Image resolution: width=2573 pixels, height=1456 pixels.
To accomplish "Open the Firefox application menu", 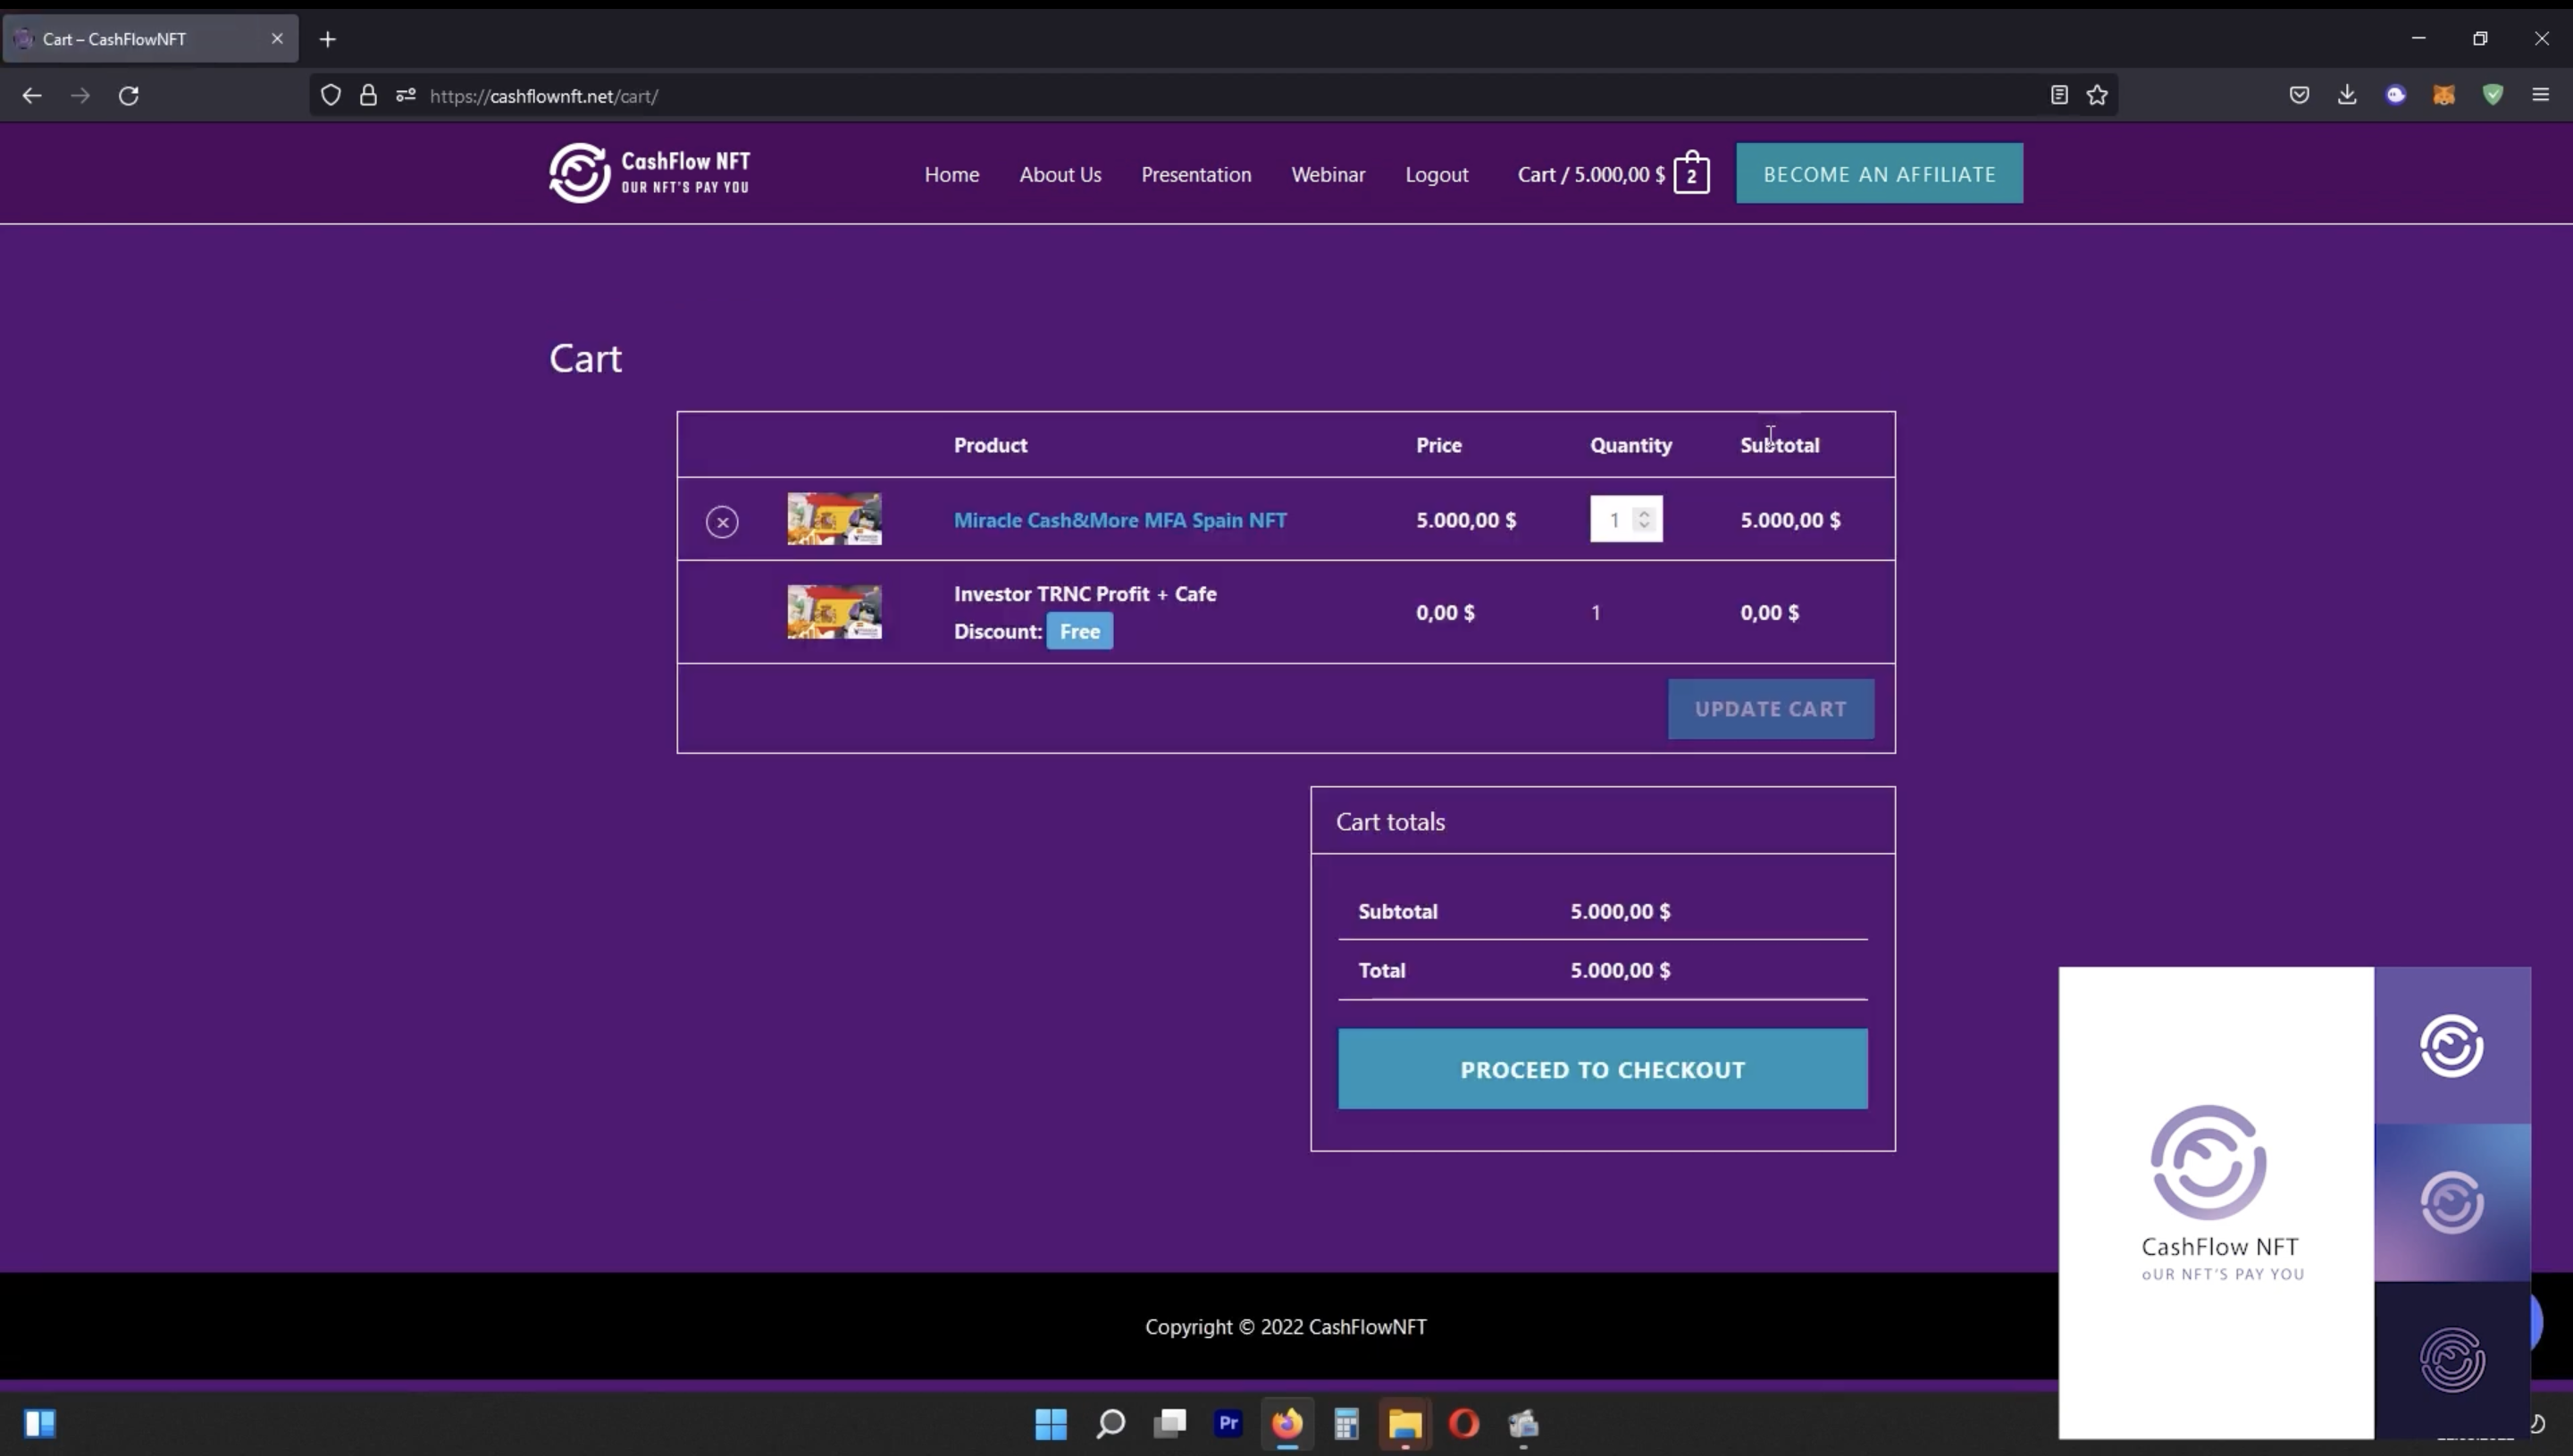I will click(2541, 95).
